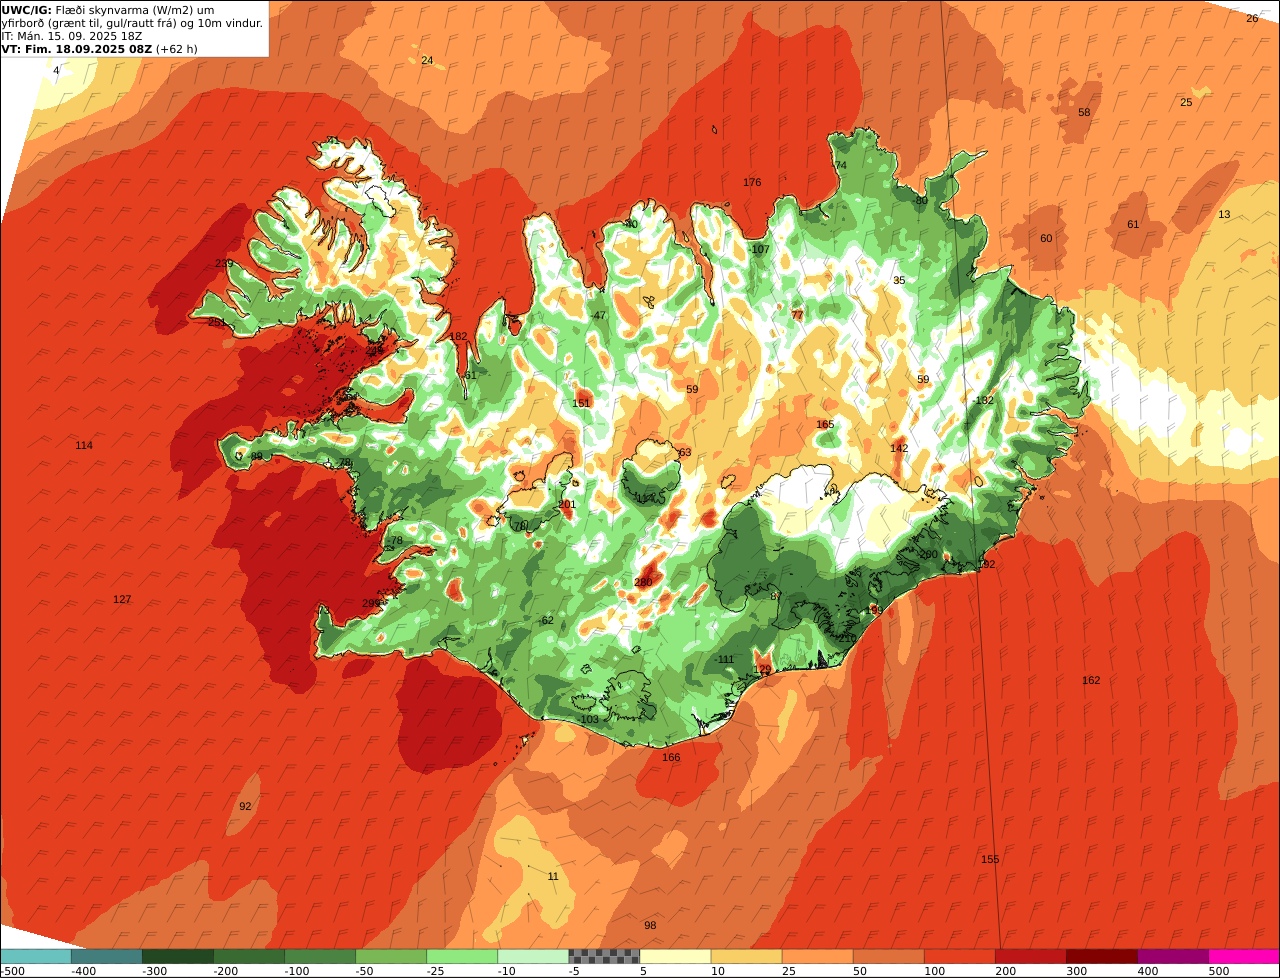Click the map value 114 in the western ocean
This screenshot has height=978, width=1280.
pyautogui.click(x=84, y=445)
